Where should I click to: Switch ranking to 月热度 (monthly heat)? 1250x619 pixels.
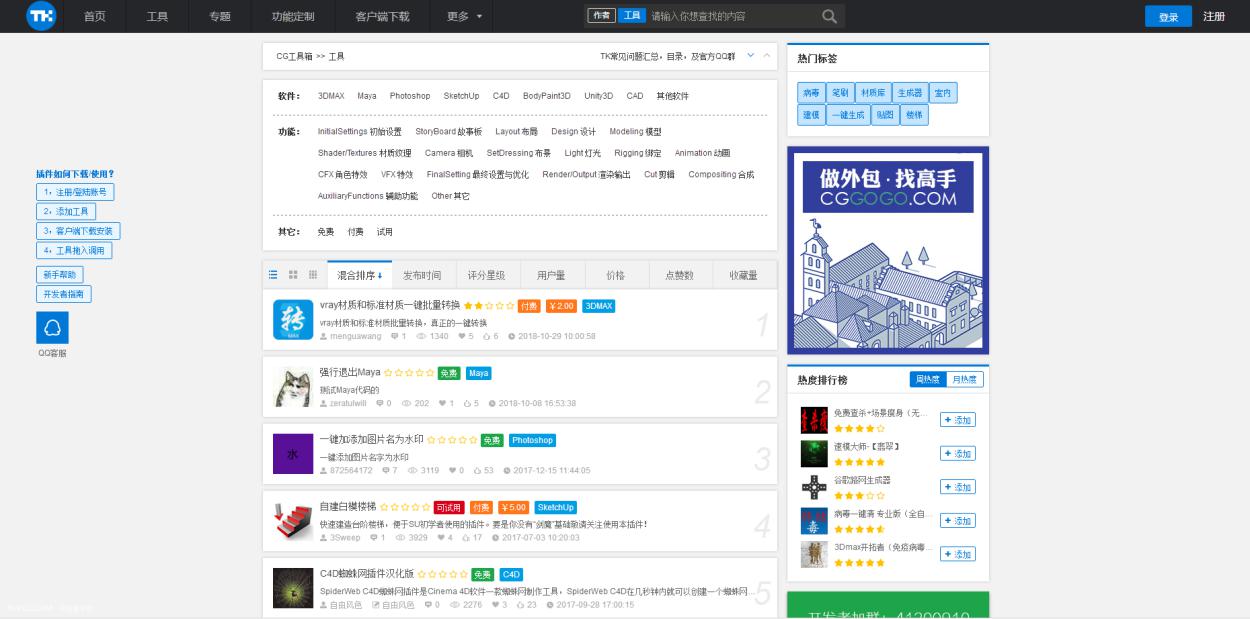pos(964,378)
